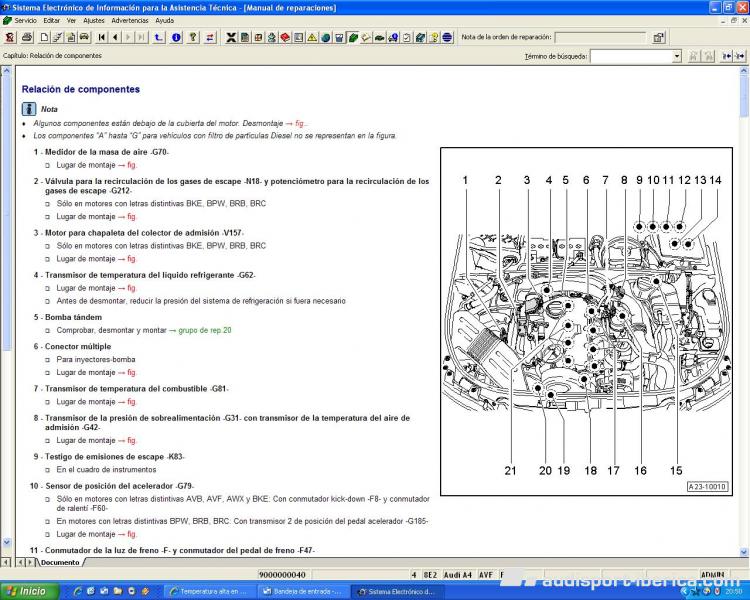Click the Audi A4 status bar entry

[458, 575]
